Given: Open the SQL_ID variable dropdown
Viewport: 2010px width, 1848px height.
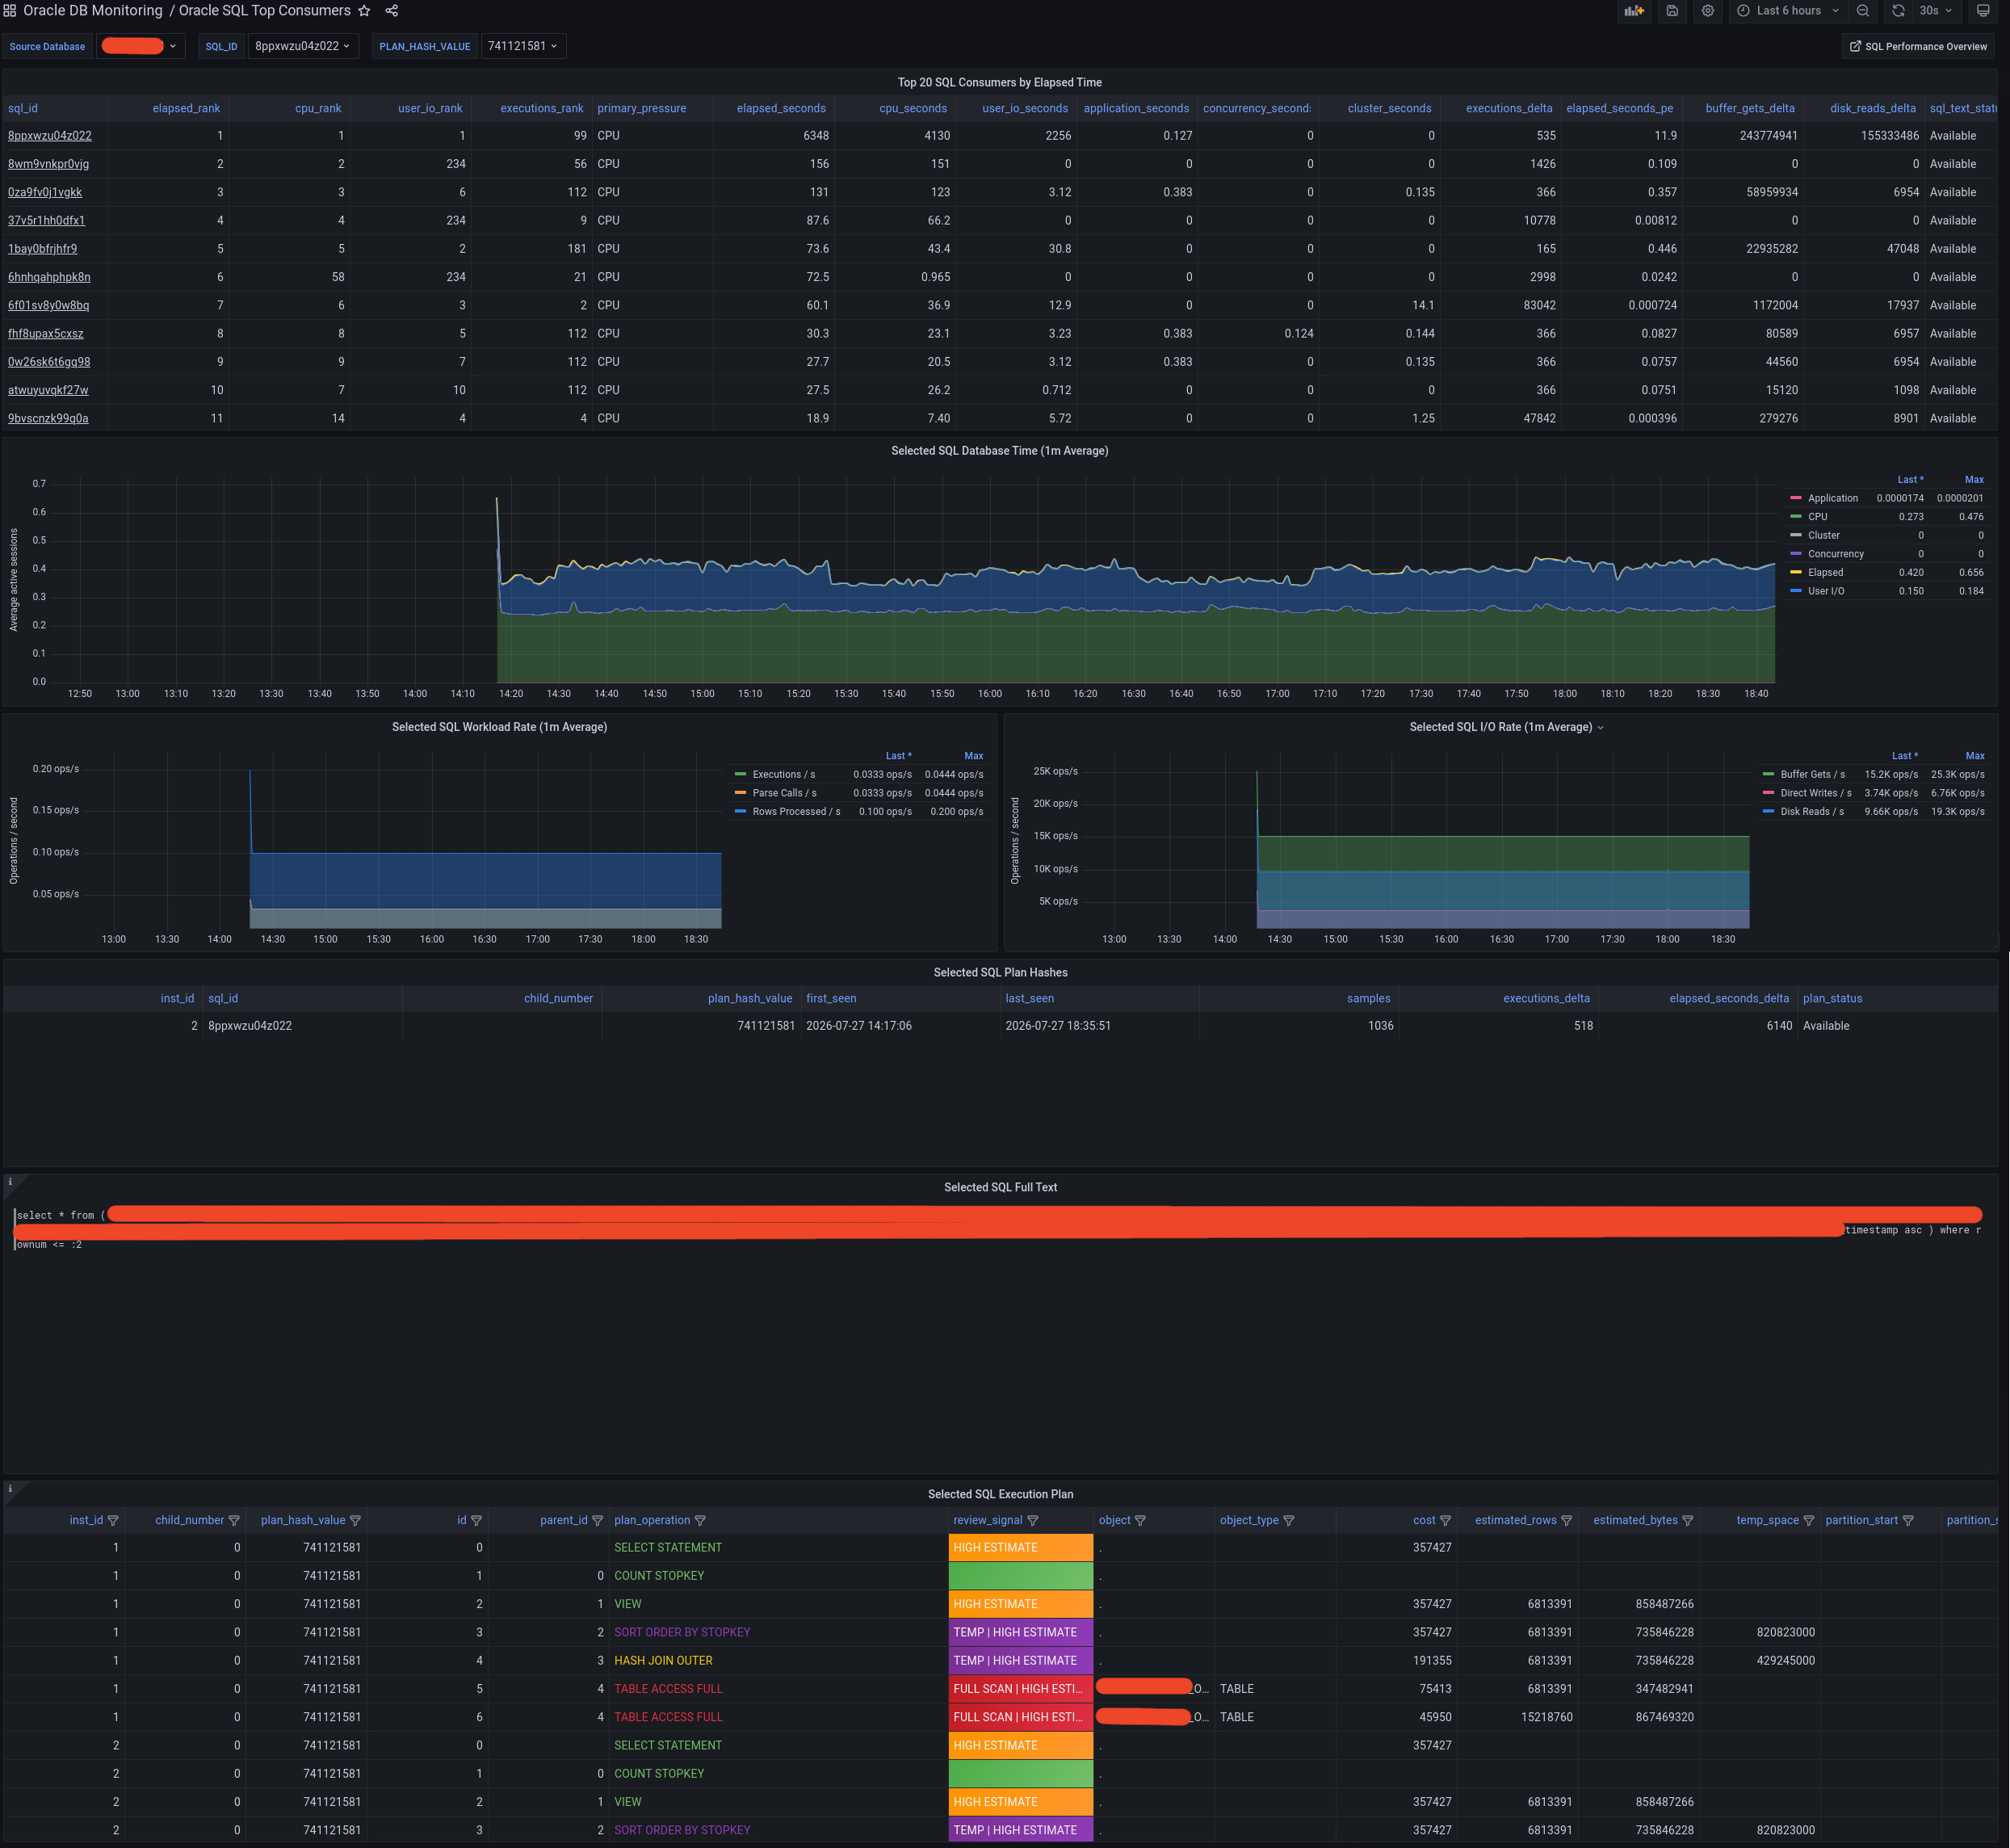Looking at the screenshot, I should click(303, 46).
